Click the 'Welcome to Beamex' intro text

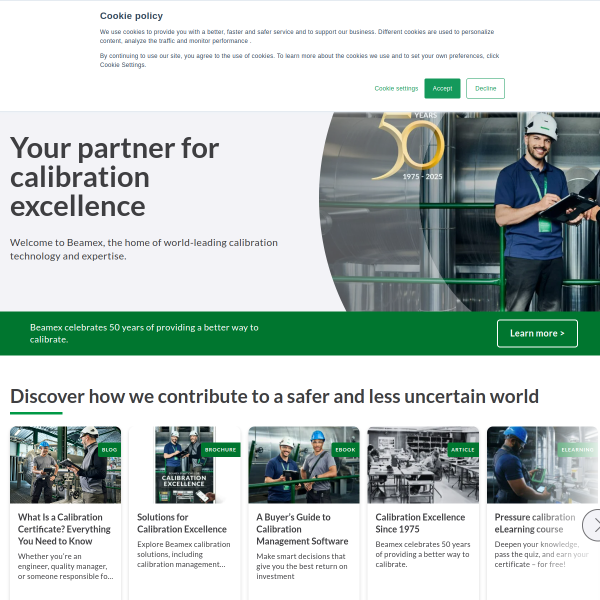(x=144, y=249)
